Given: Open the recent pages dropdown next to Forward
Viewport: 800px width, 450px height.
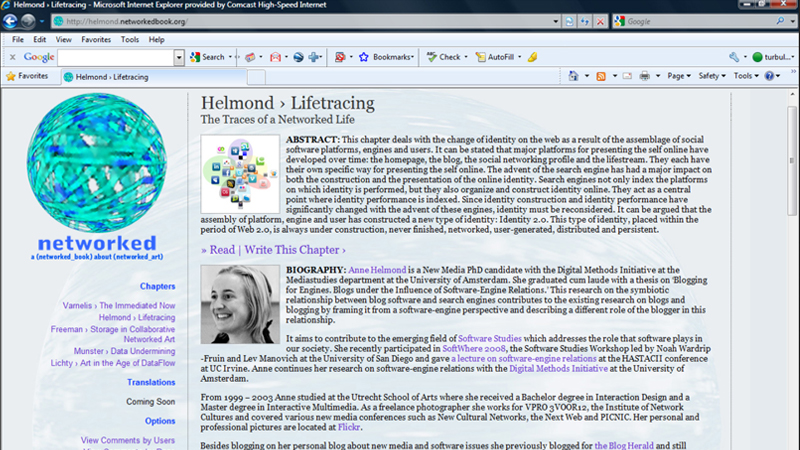Looking at the screenshot, I should tap(42, 21).
